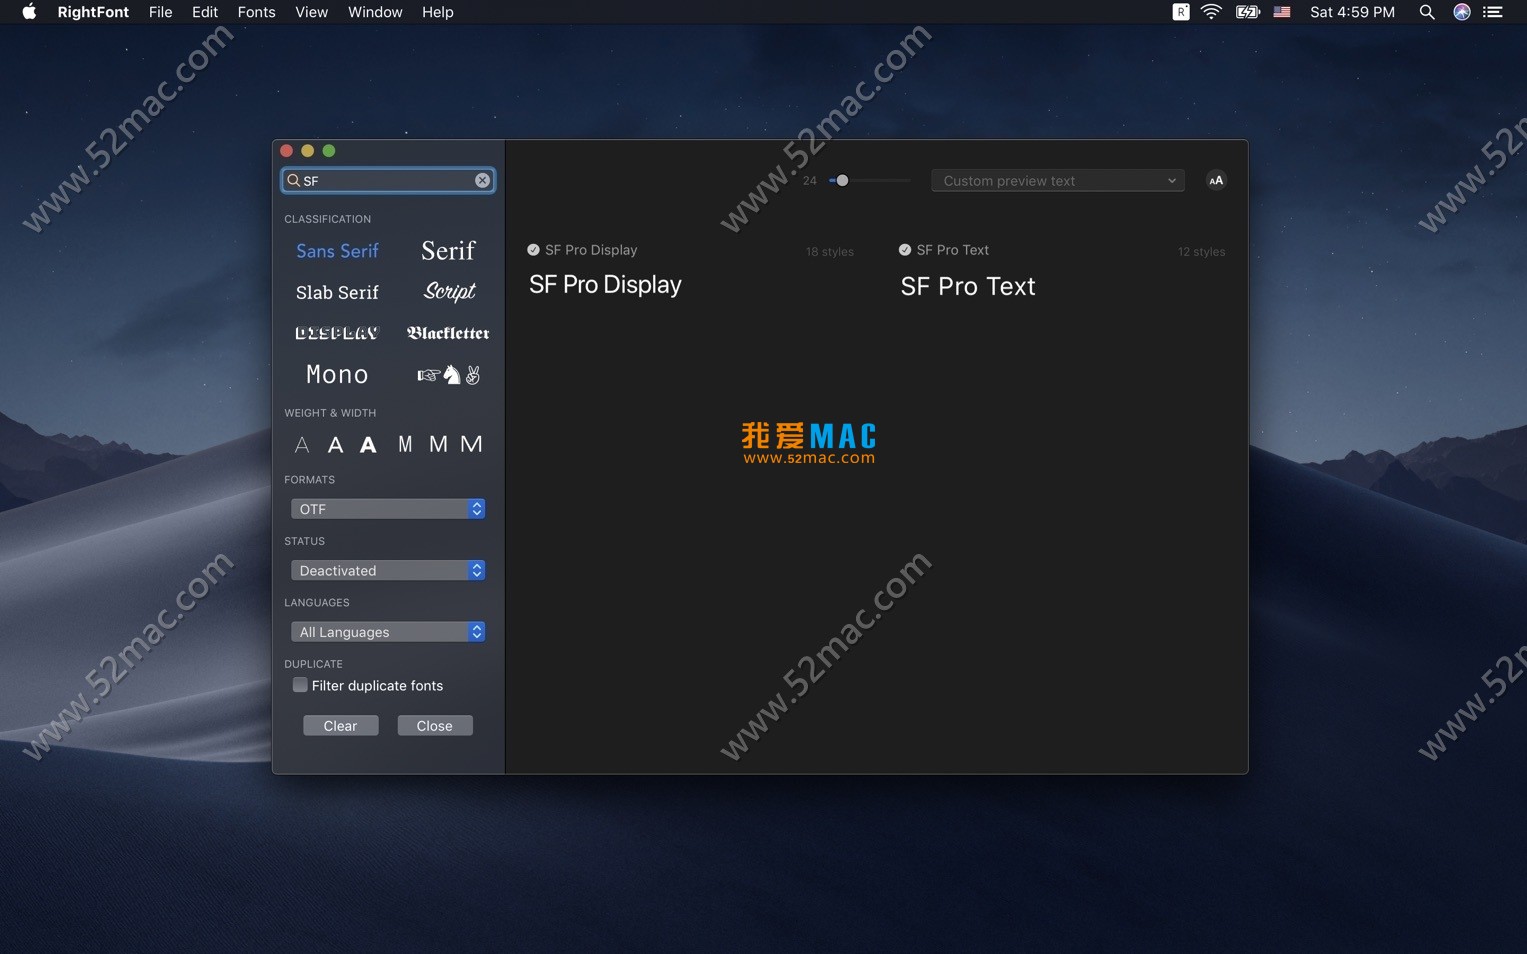The height and width of the screenshot is (954, 1527).
Task: Filter by normal width M
Action: coord(438,444)
